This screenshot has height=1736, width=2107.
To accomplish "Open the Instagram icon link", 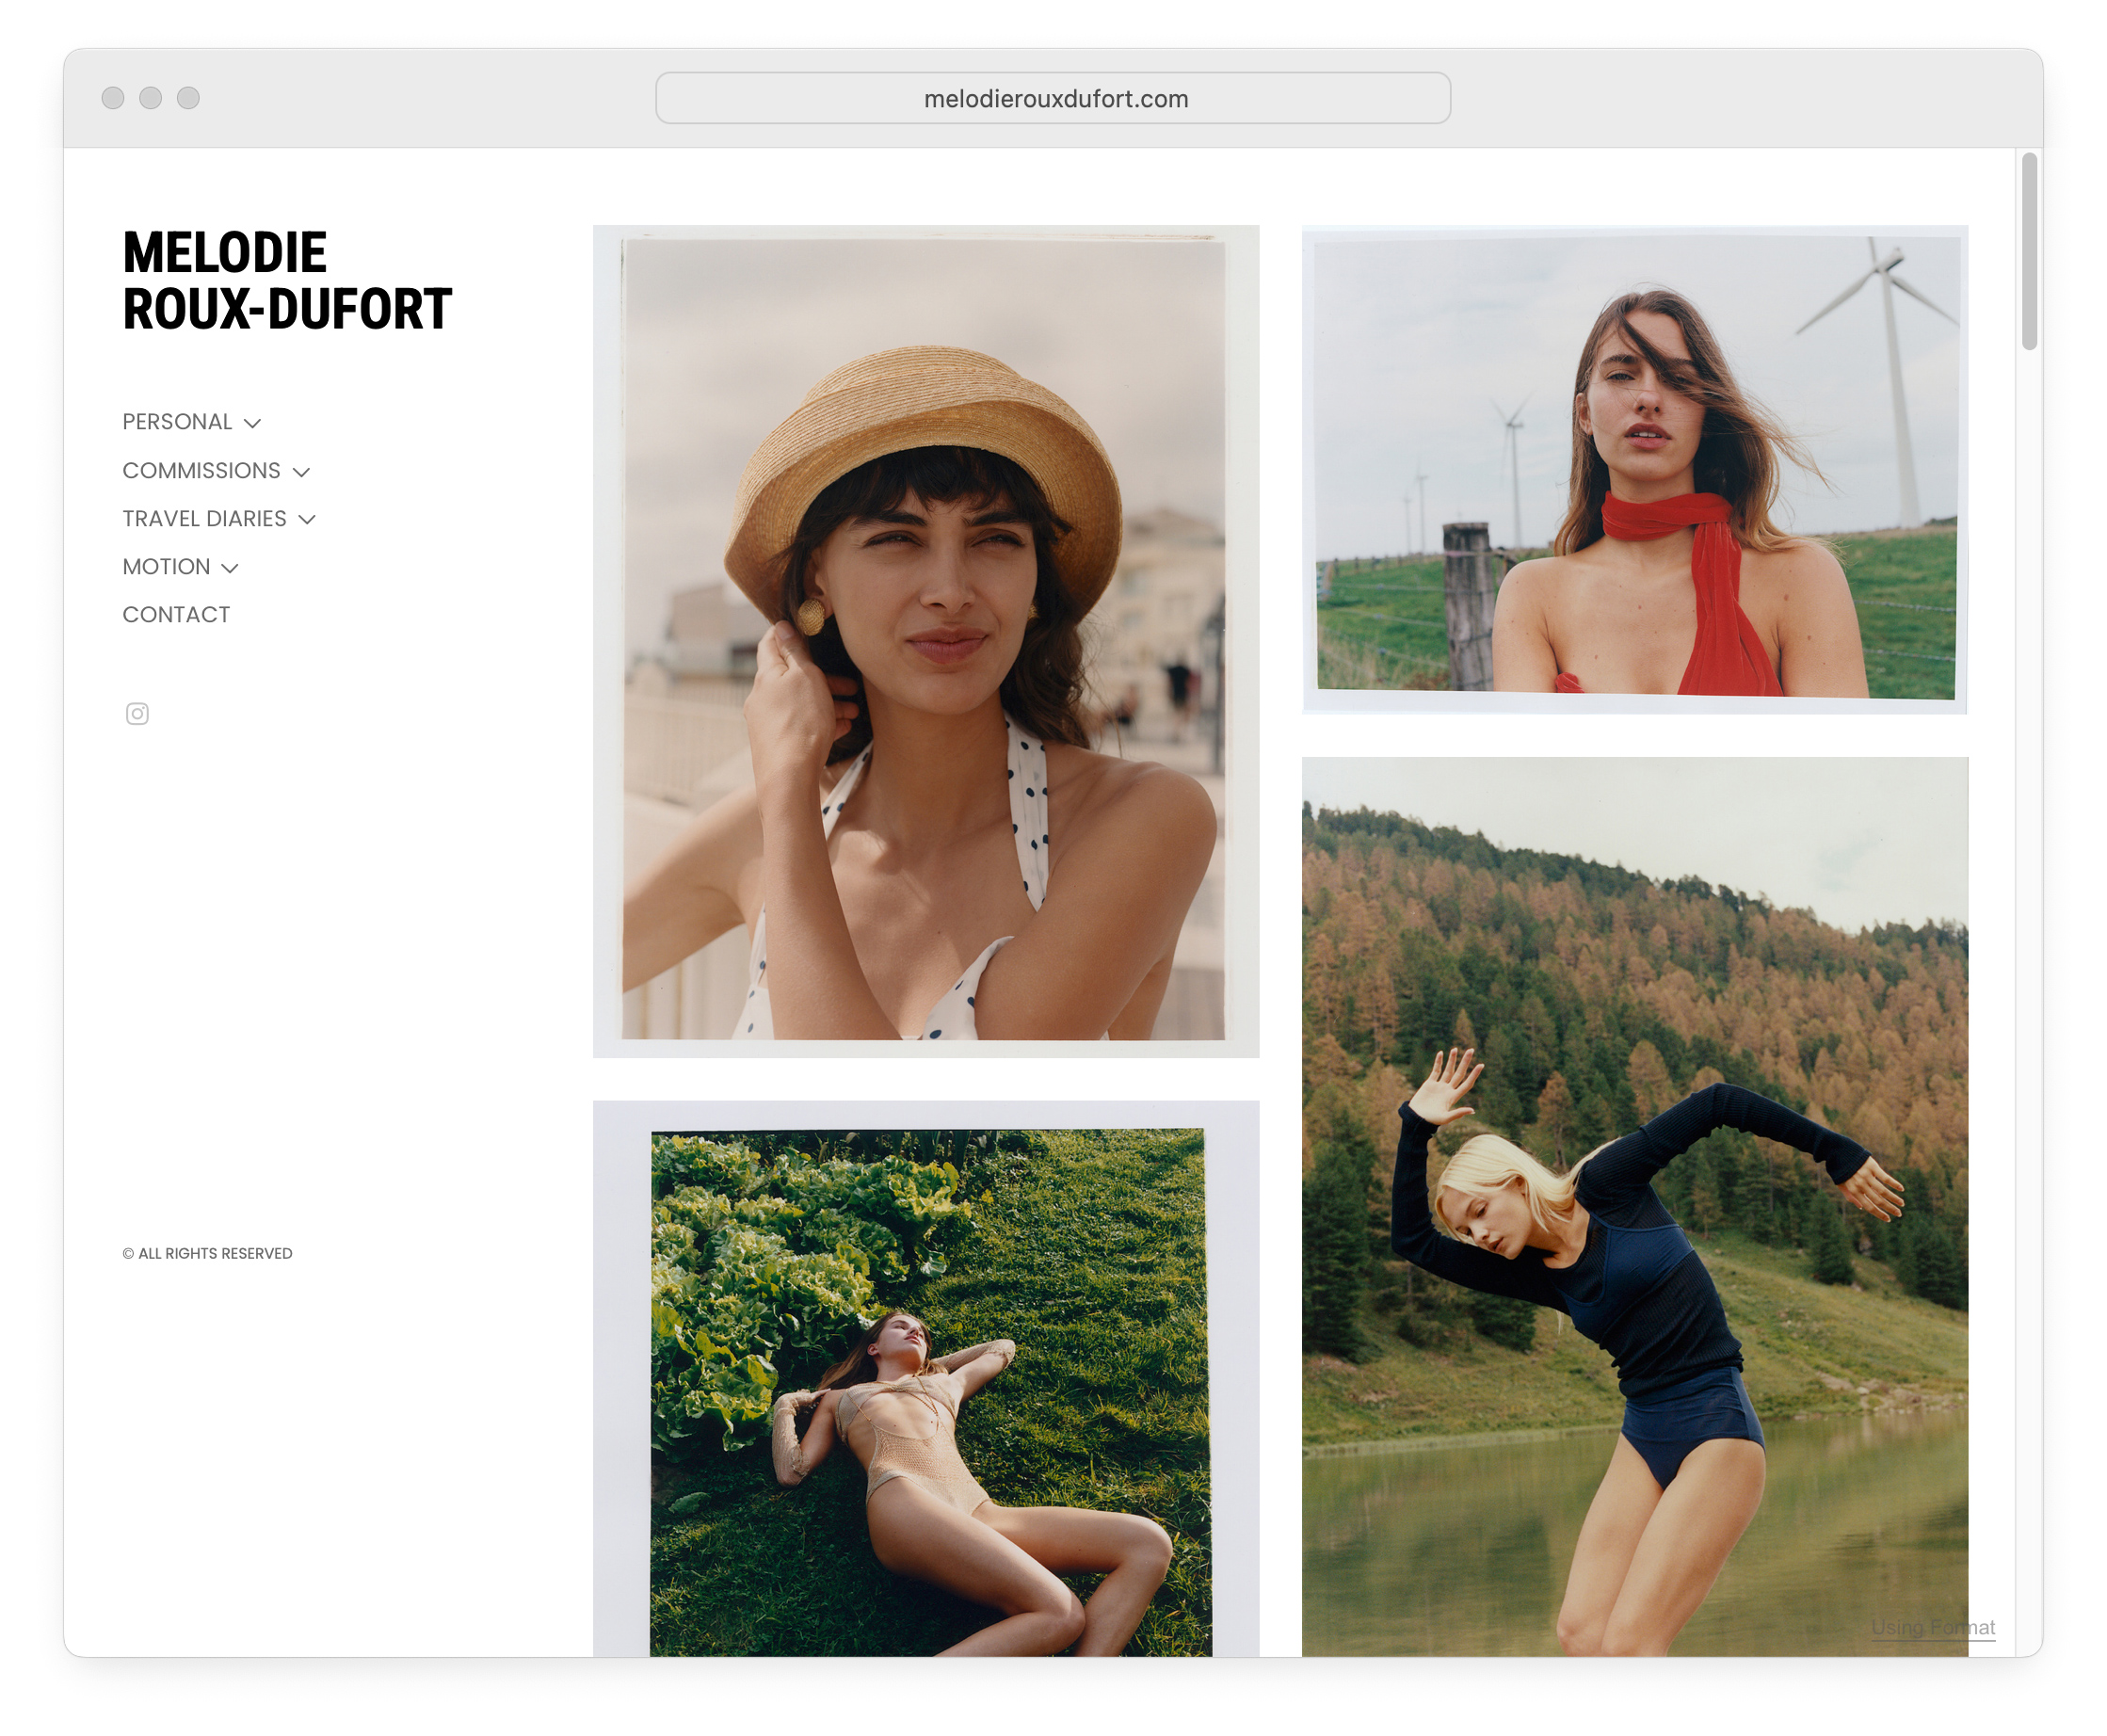I will [137, 713].
